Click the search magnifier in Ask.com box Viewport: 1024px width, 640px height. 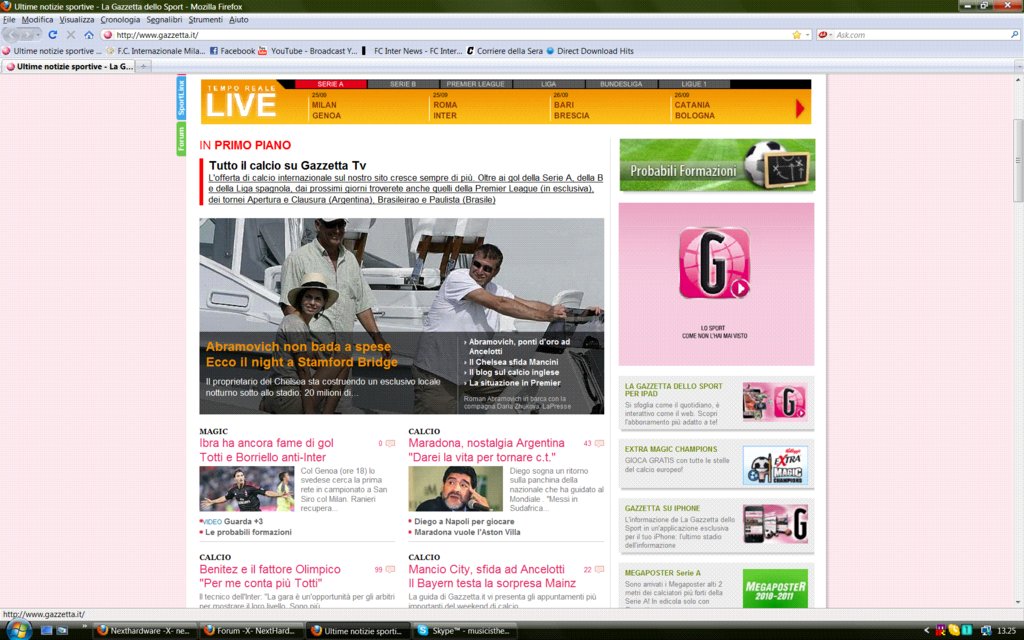(x=1014, y=35)
